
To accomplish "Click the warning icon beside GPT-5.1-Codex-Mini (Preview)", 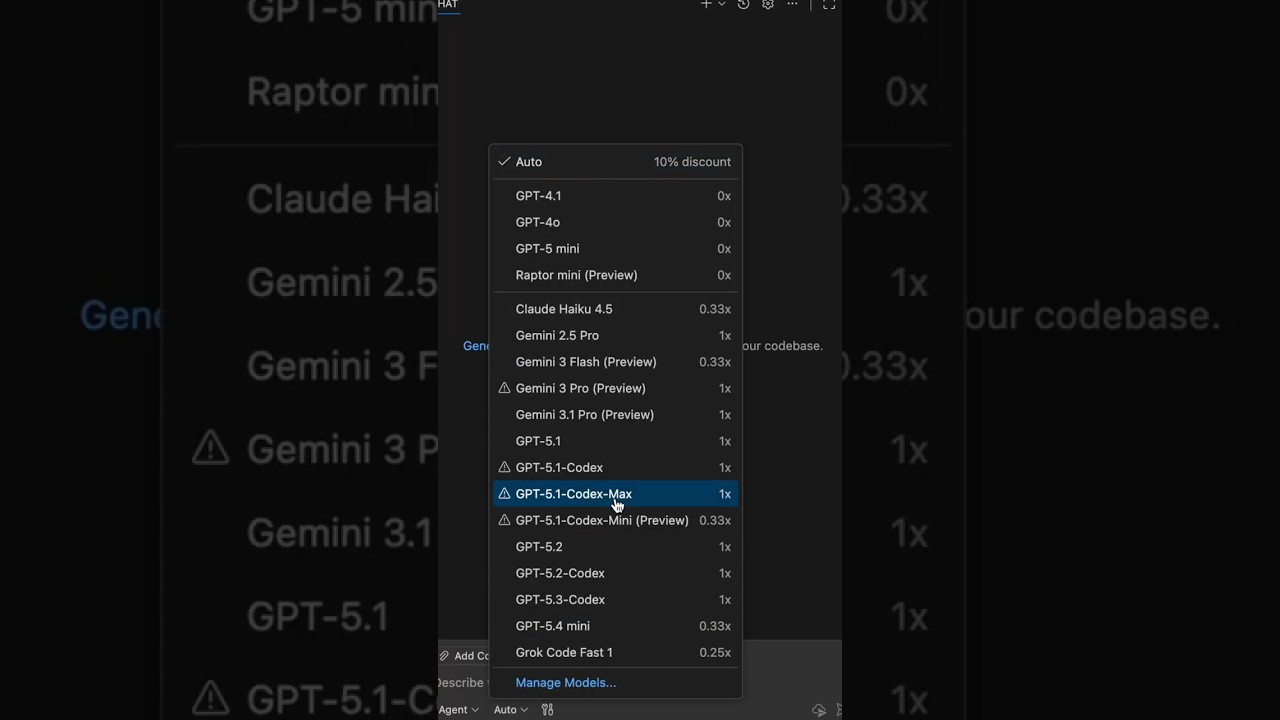I will click(x=504, y=520).
